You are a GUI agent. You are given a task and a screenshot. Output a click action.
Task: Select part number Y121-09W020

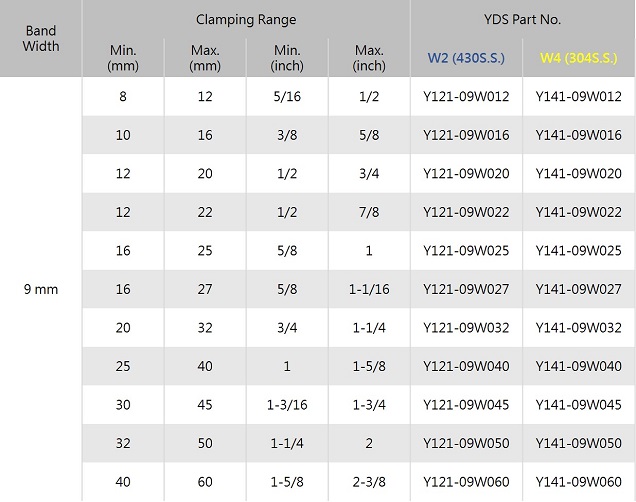(466, 174)
